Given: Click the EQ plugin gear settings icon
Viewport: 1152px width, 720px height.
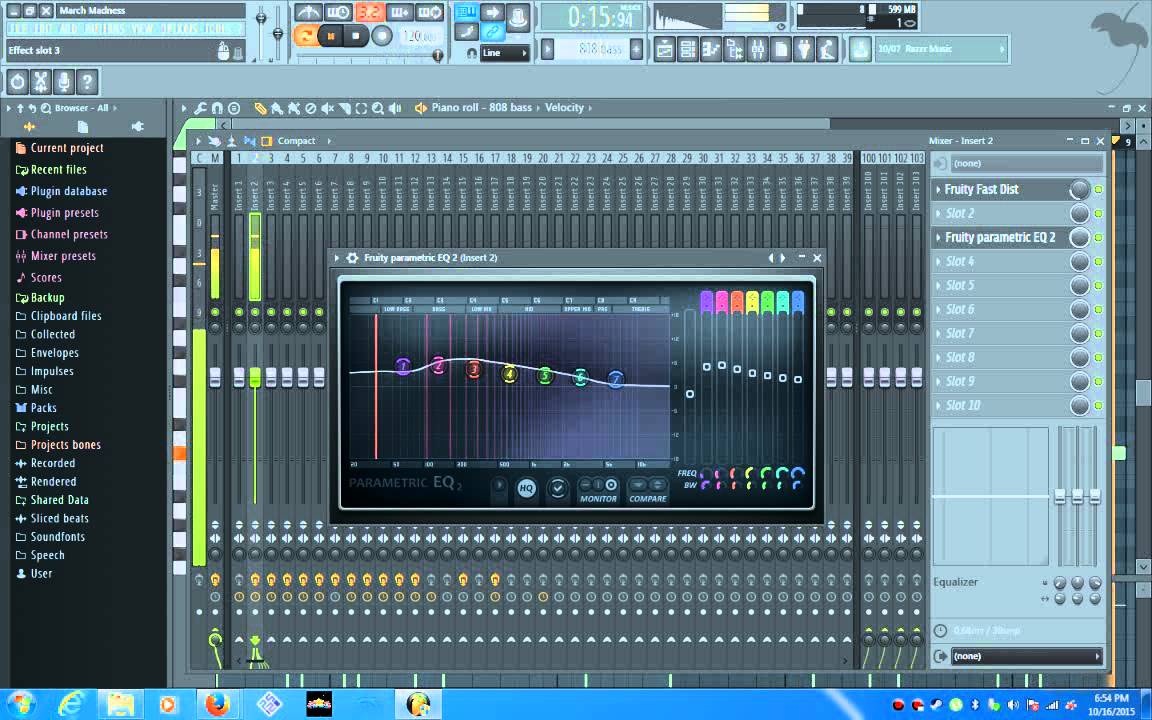Looking at the screenshot, I should (352, 258).
